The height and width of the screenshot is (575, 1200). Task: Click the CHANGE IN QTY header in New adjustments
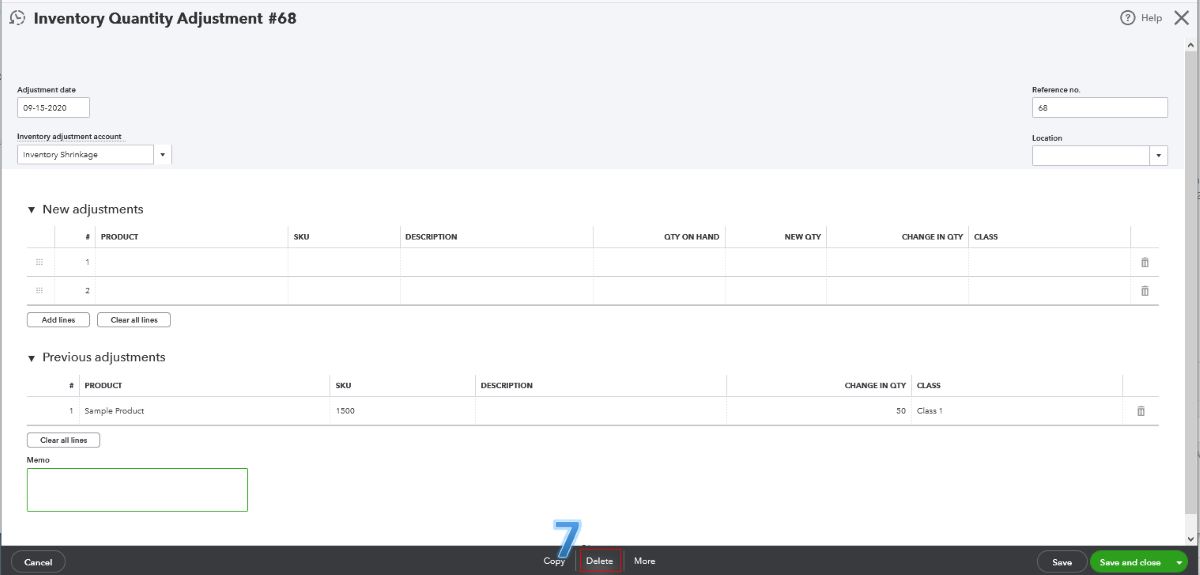(x=932, y=237)
